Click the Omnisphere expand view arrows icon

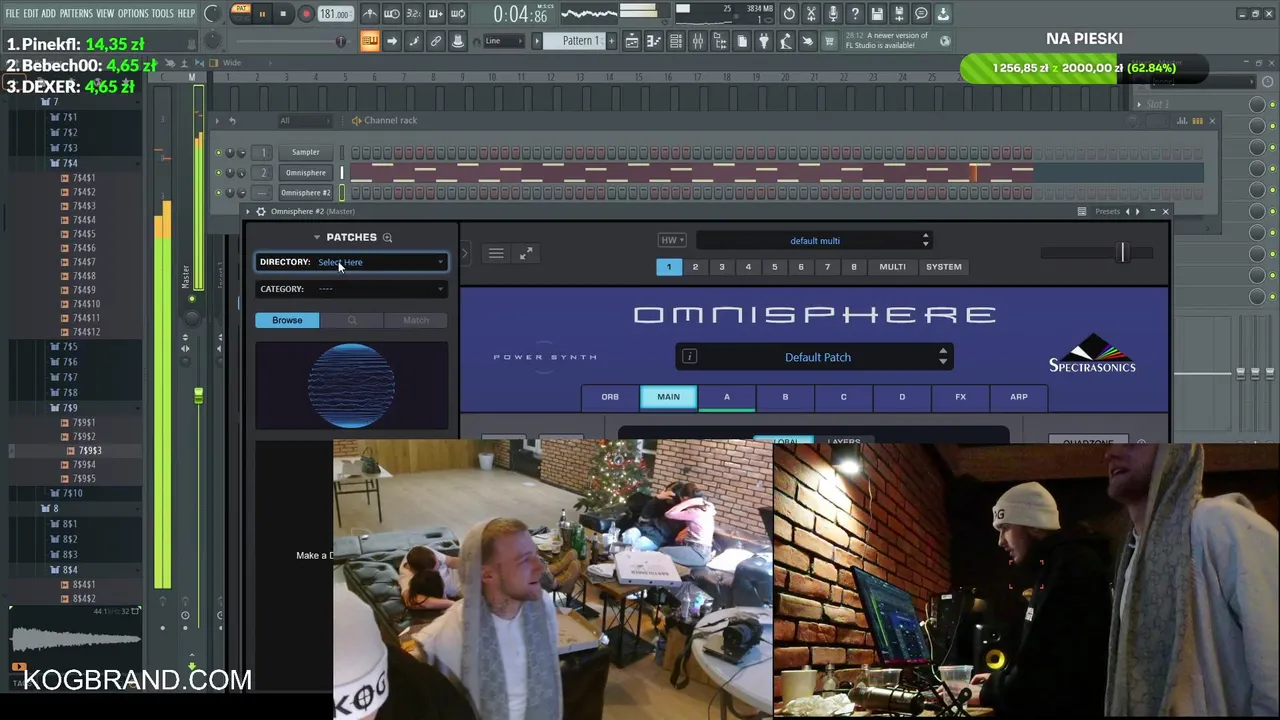click(x=526, y=254)
